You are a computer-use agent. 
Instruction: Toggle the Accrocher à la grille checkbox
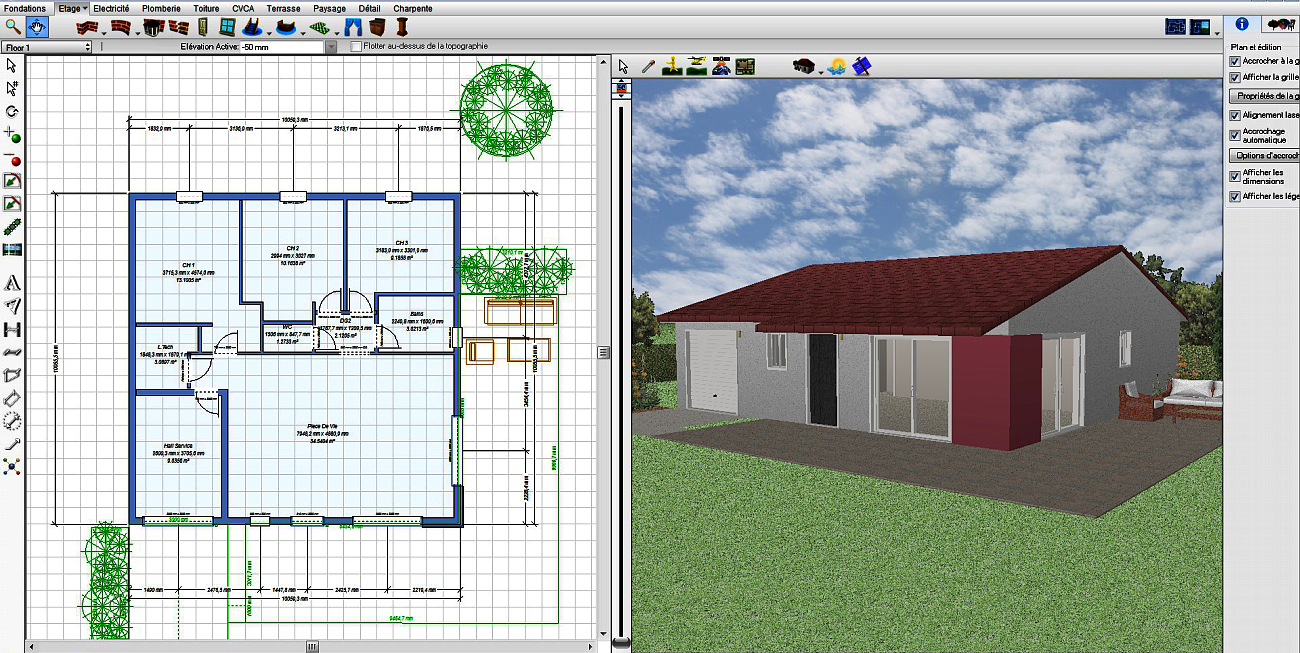pyautogui.click(x=1234, y=61)
